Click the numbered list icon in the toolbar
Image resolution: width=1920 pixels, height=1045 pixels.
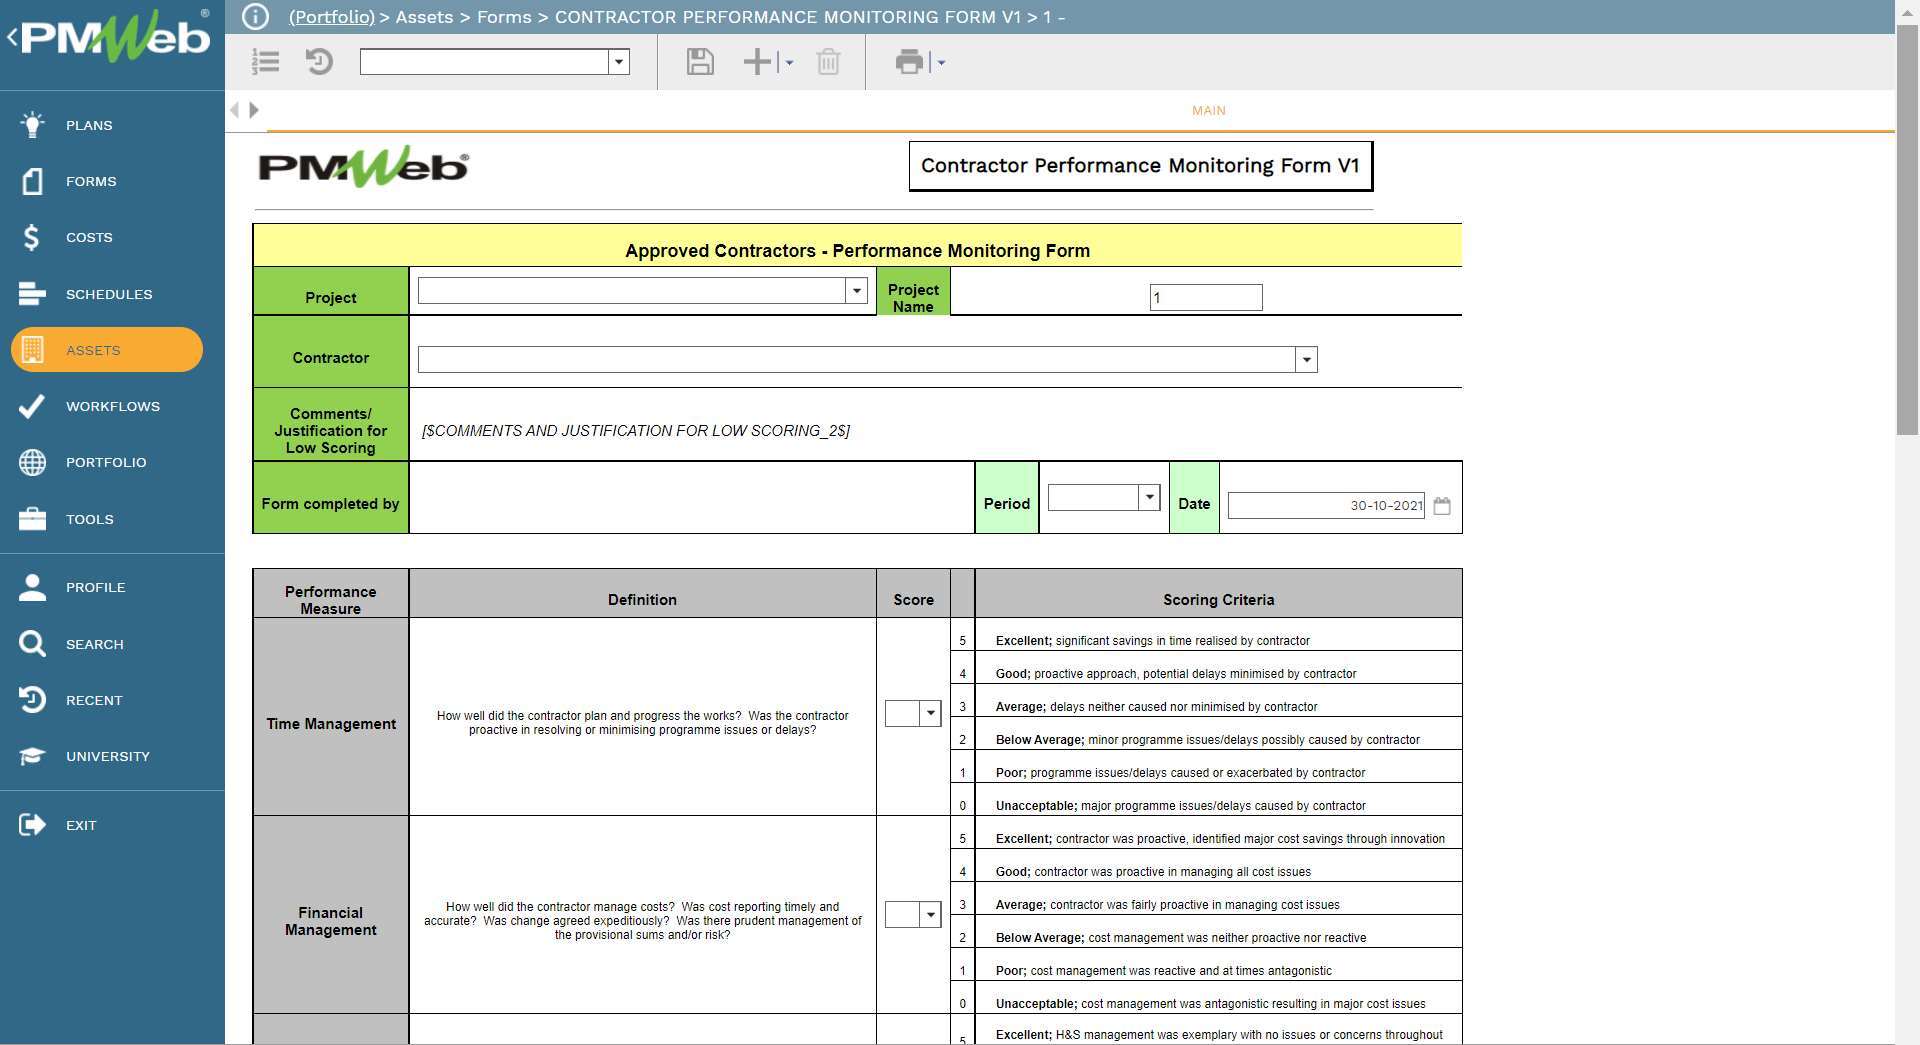(265, 62)
